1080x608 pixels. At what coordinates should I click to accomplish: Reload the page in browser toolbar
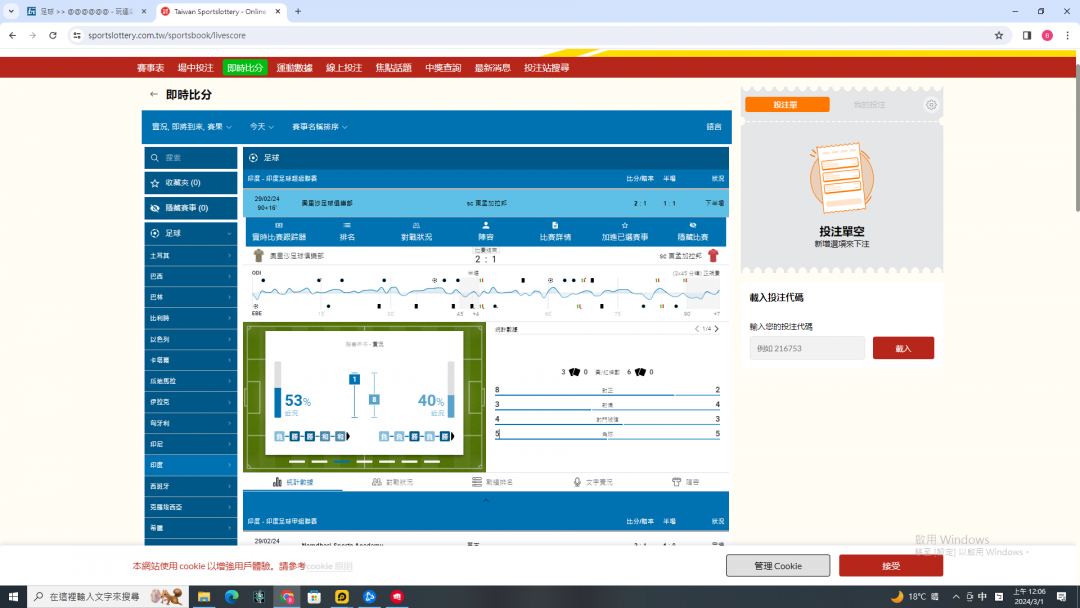click(x=52, y=35)
